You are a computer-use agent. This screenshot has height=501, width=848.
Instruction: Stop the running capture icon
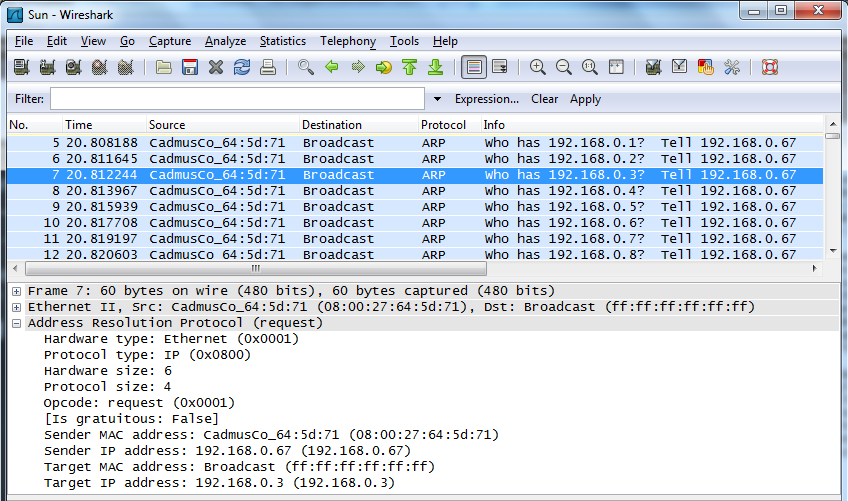[100, 67]
